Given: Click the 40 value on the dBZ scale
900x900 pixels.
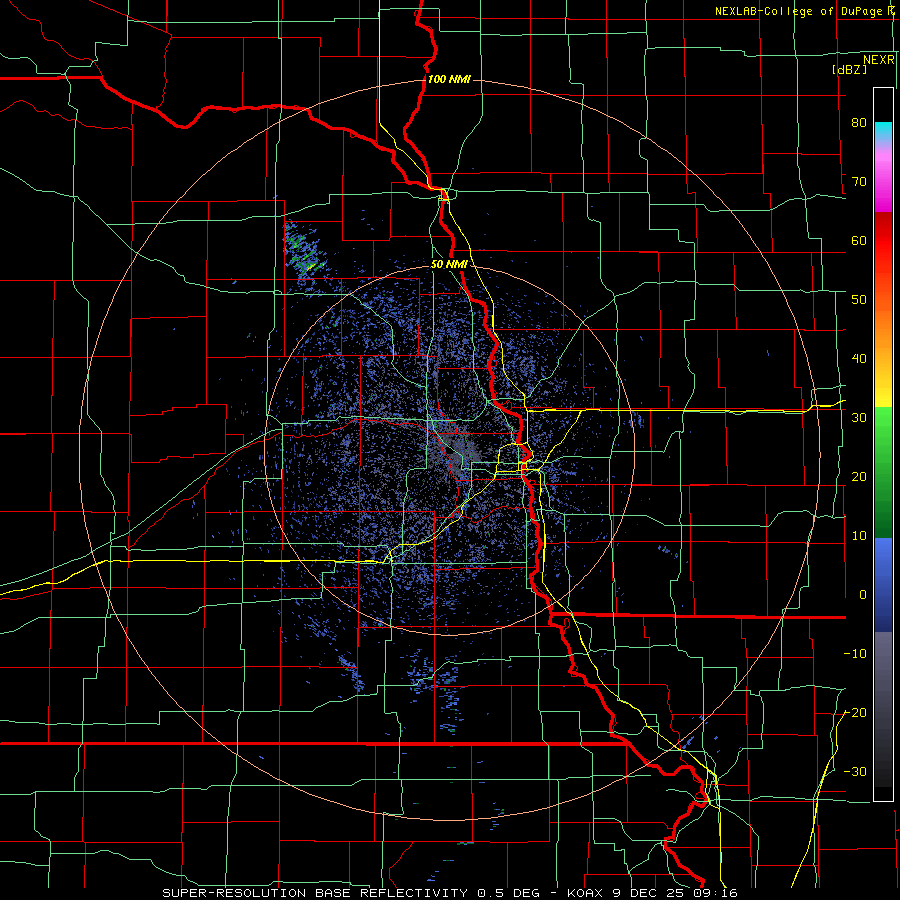Looking at the screenshot, I should [859, 359].
